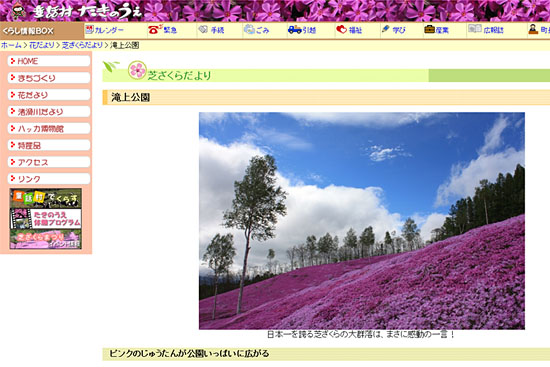
Task: Click the pink flower icon beside 芝ざくらだより
Action: point(137,69)
